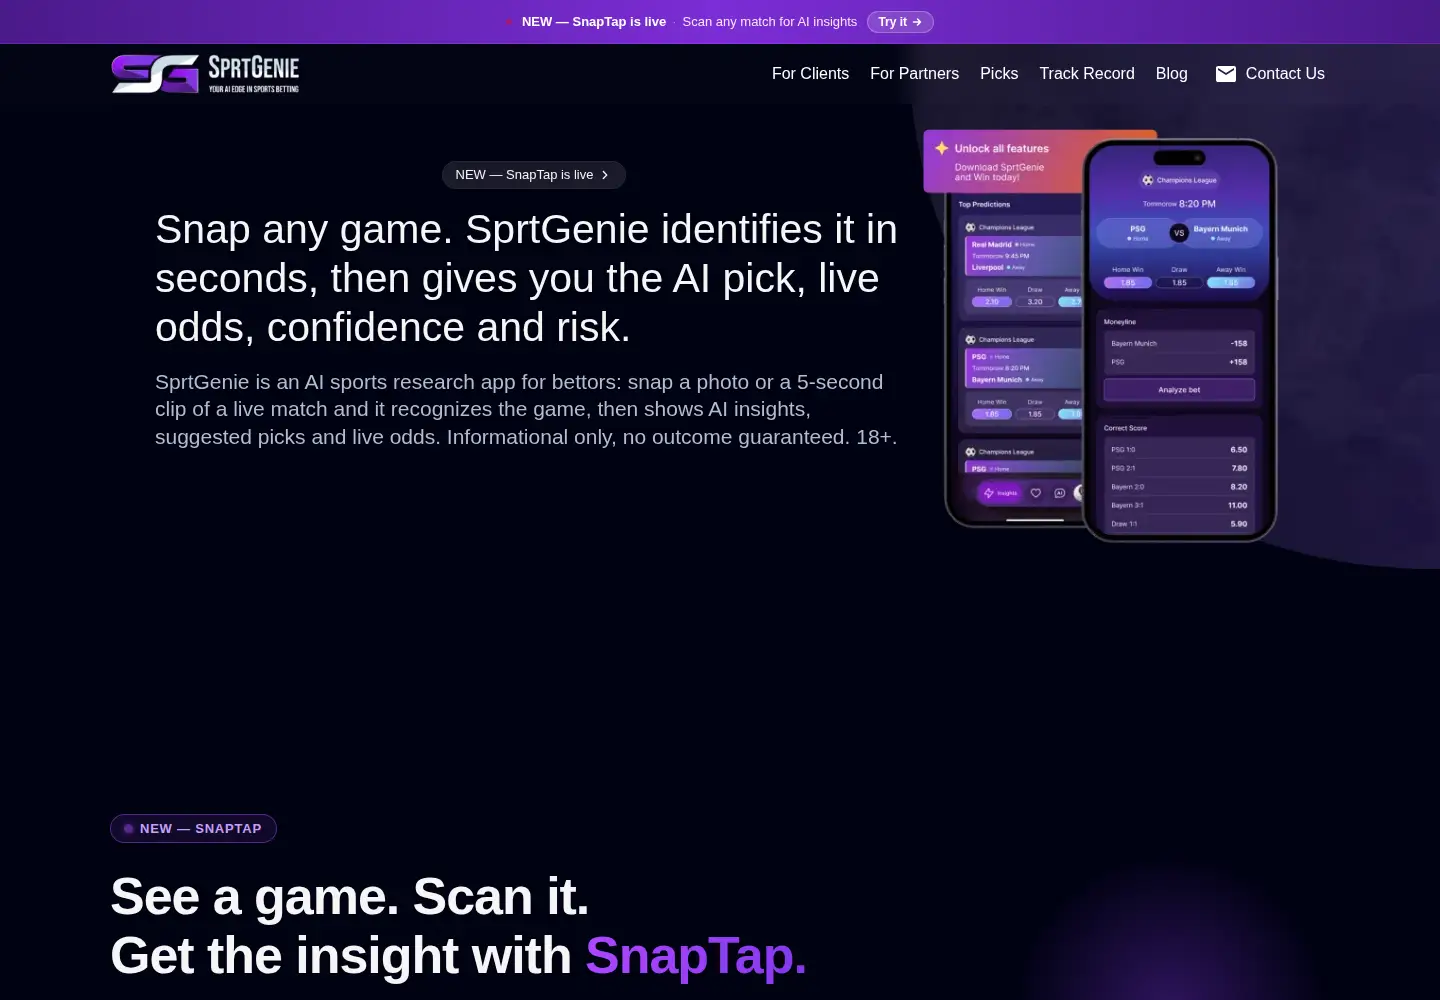
Task: Click the headline starting 'Snap any game. SprtGenie identifies'
Action: (x=526, y=278)
